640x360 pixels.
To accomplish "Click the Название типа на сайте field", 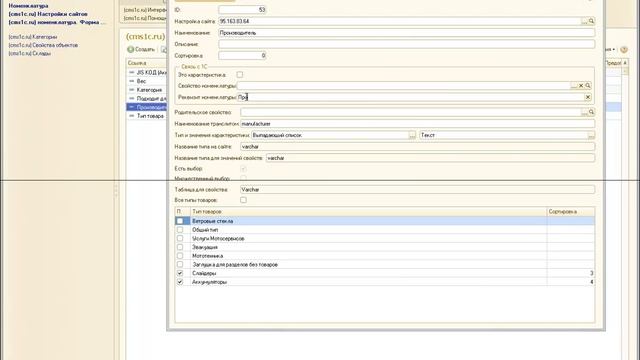I will click(417, 147).
